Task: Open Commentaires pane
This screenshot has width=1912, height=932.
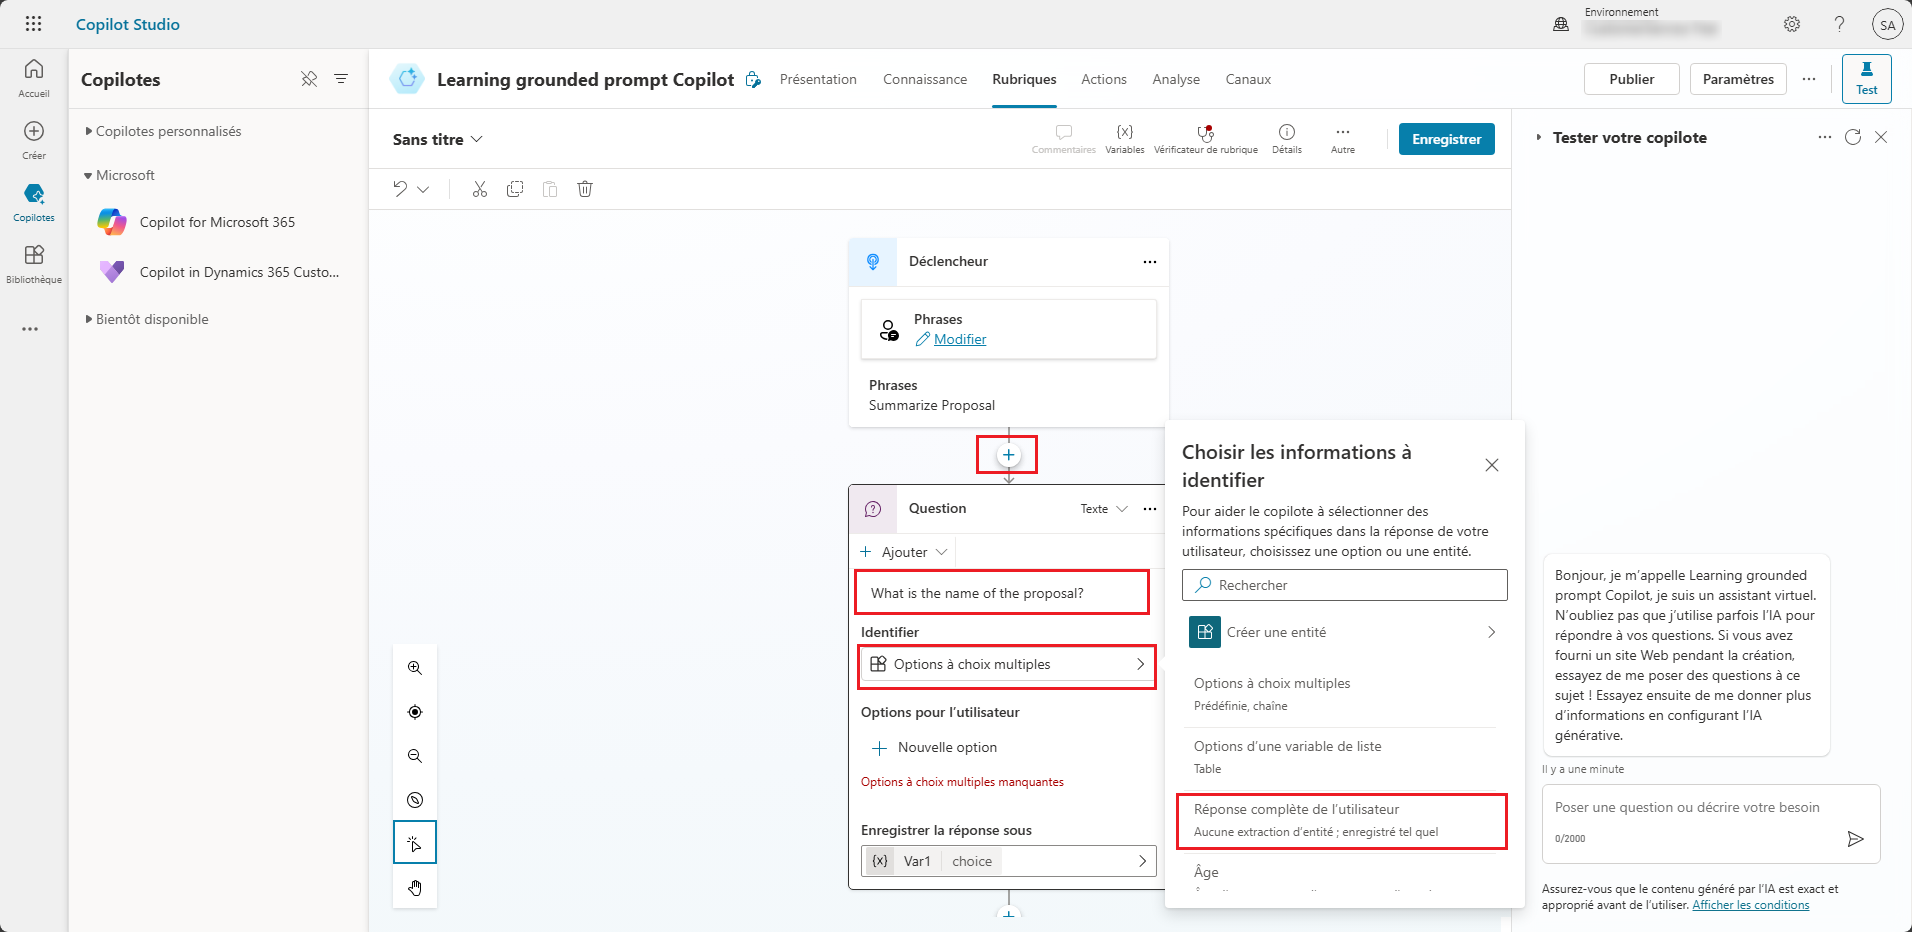Action: tap(1064, 139)
